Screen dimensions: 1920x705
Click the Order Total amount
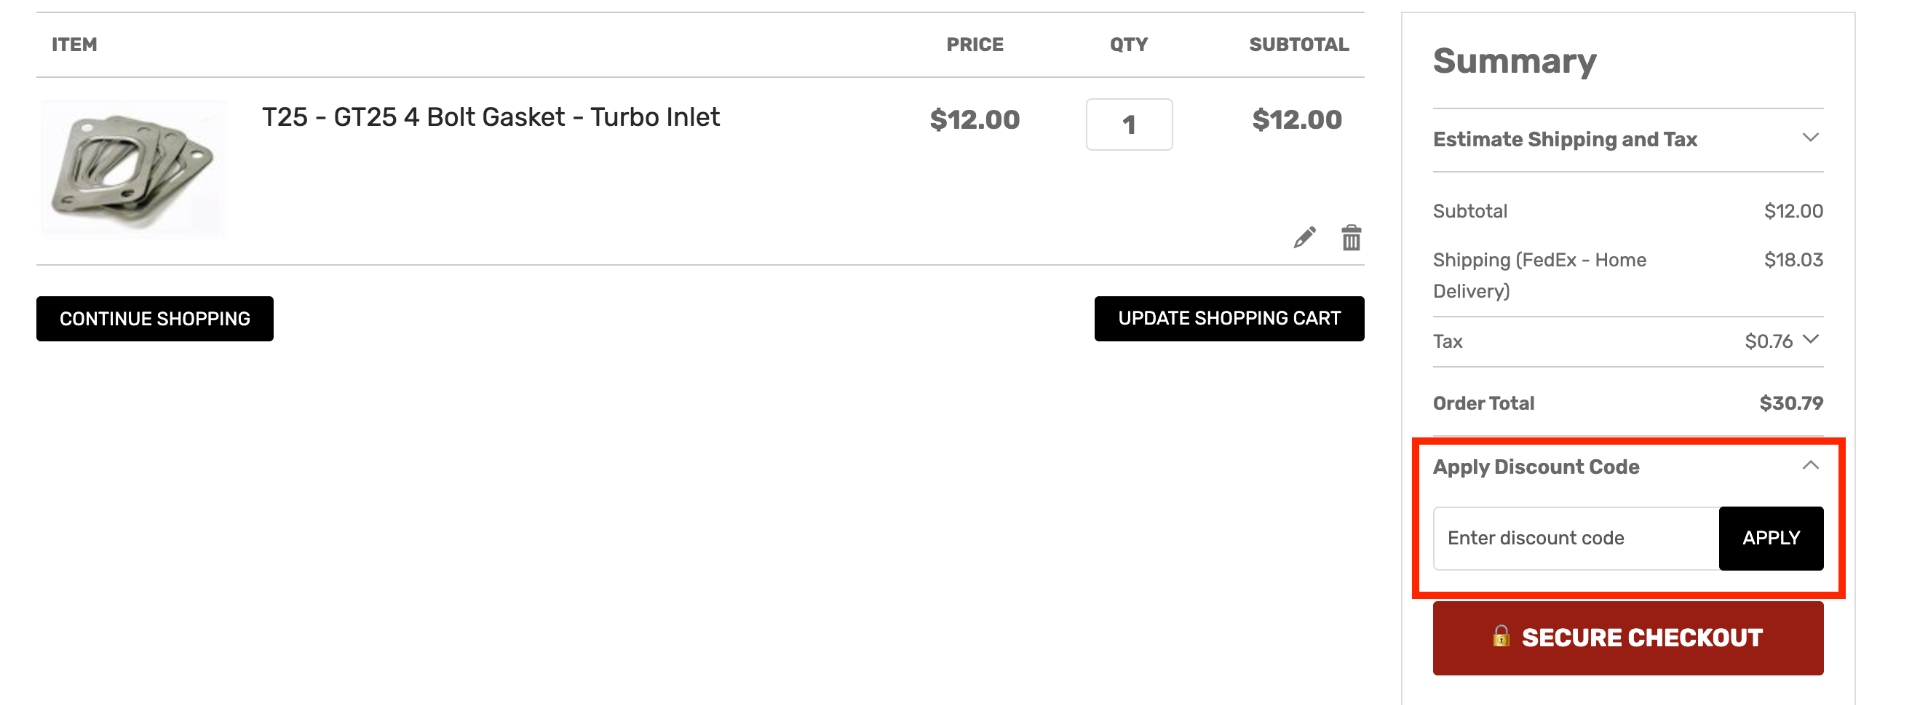coord(1791,403)
